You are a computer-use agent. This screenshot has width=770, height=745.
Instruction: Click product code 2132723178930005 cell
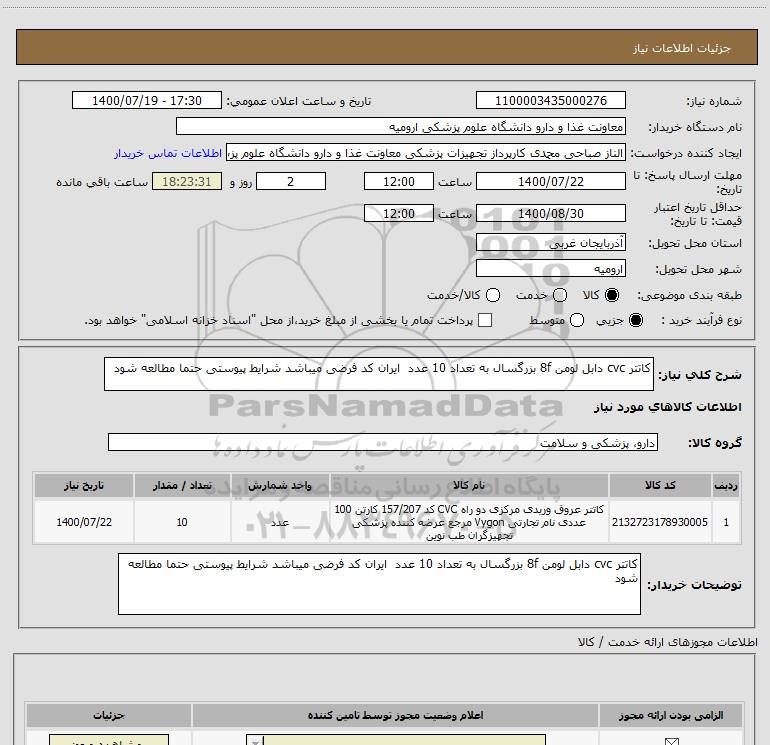pos(660,522)
